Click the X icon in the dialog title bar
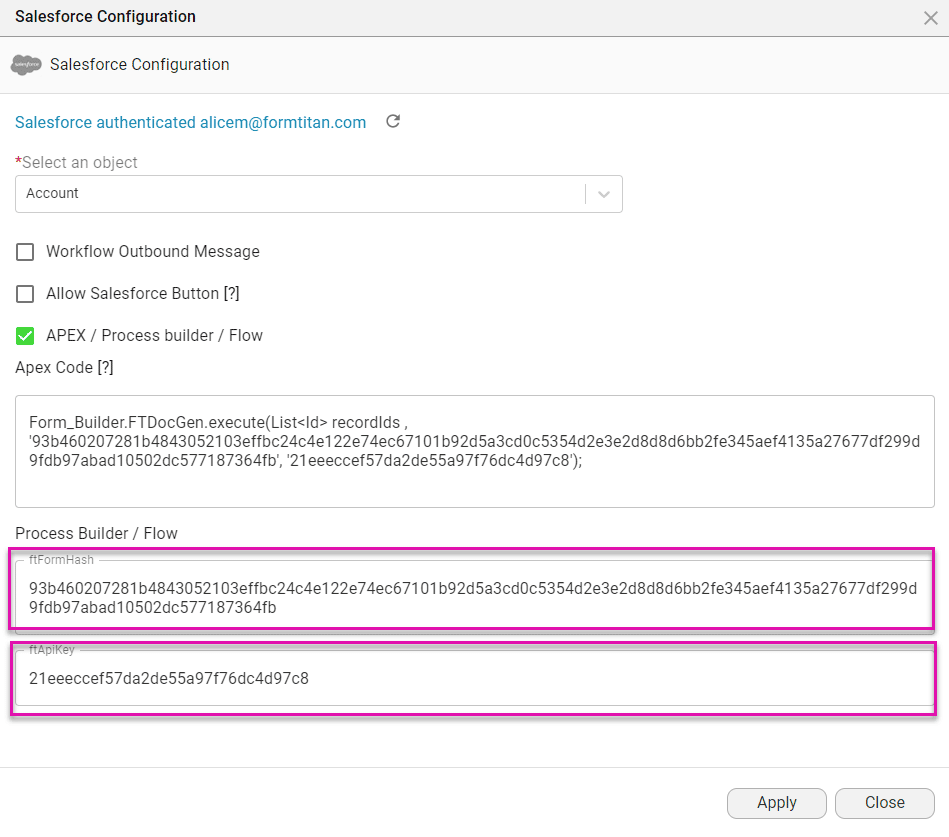The height and width of the screenshot is (837, 949). (929, 17)
